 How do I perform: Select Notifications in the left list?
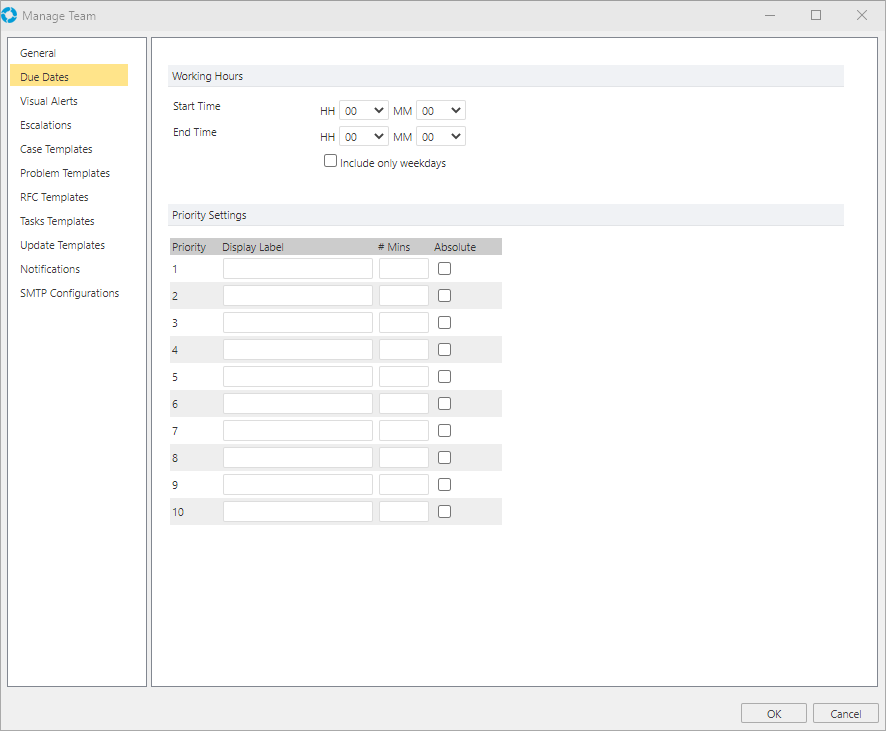[50, 269]
